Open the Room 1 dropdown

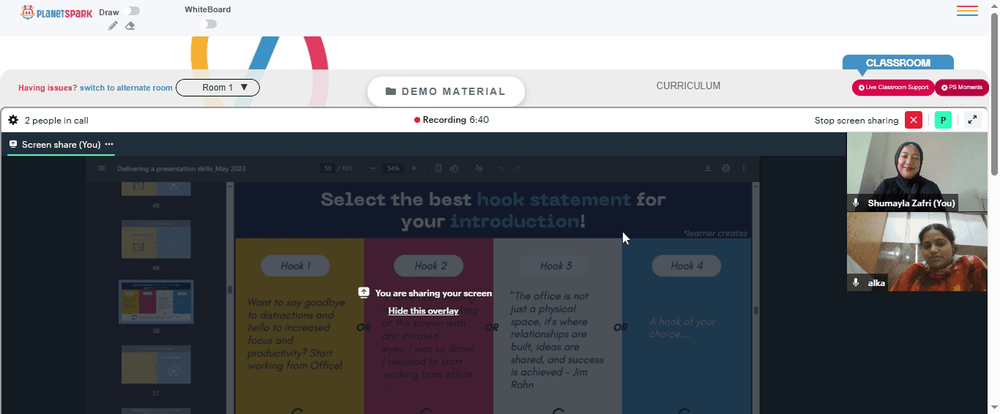pyautogui.click(x=217, y=87)
